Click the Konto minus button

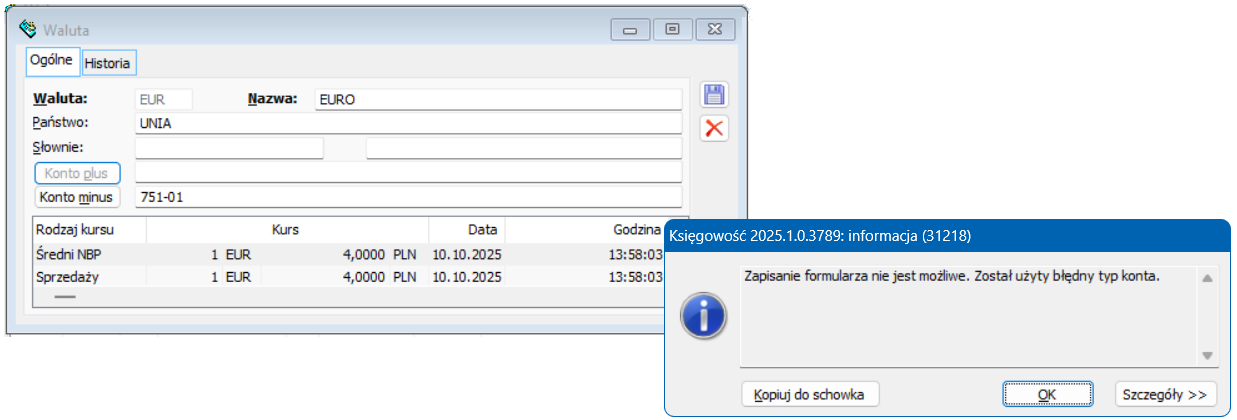tap(77, 197)
